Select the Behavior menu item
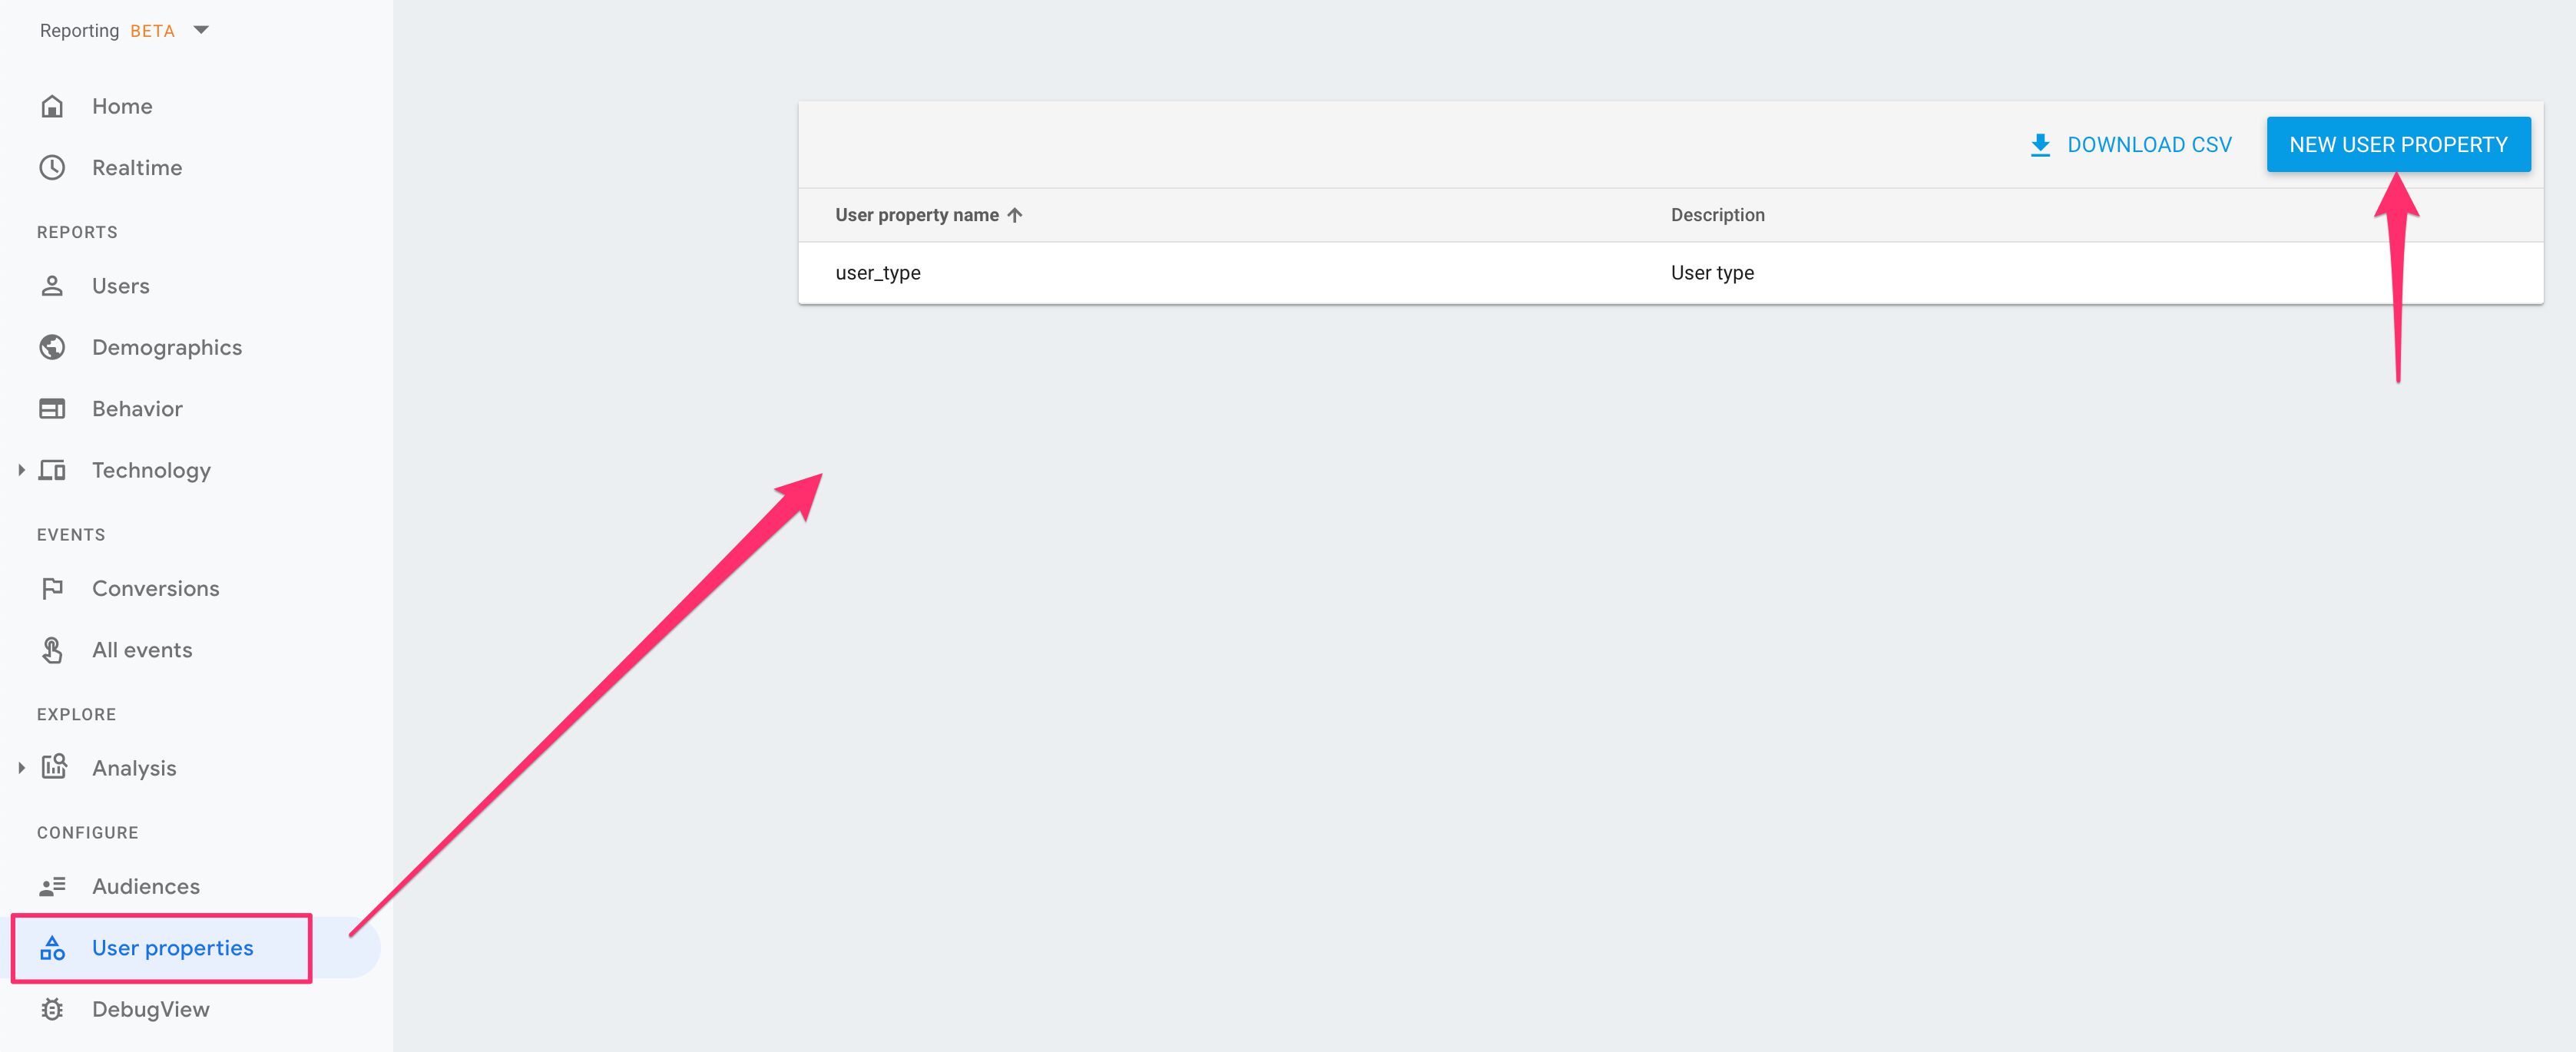Screen dimensions: 2576x1052 tap(138, 408)
